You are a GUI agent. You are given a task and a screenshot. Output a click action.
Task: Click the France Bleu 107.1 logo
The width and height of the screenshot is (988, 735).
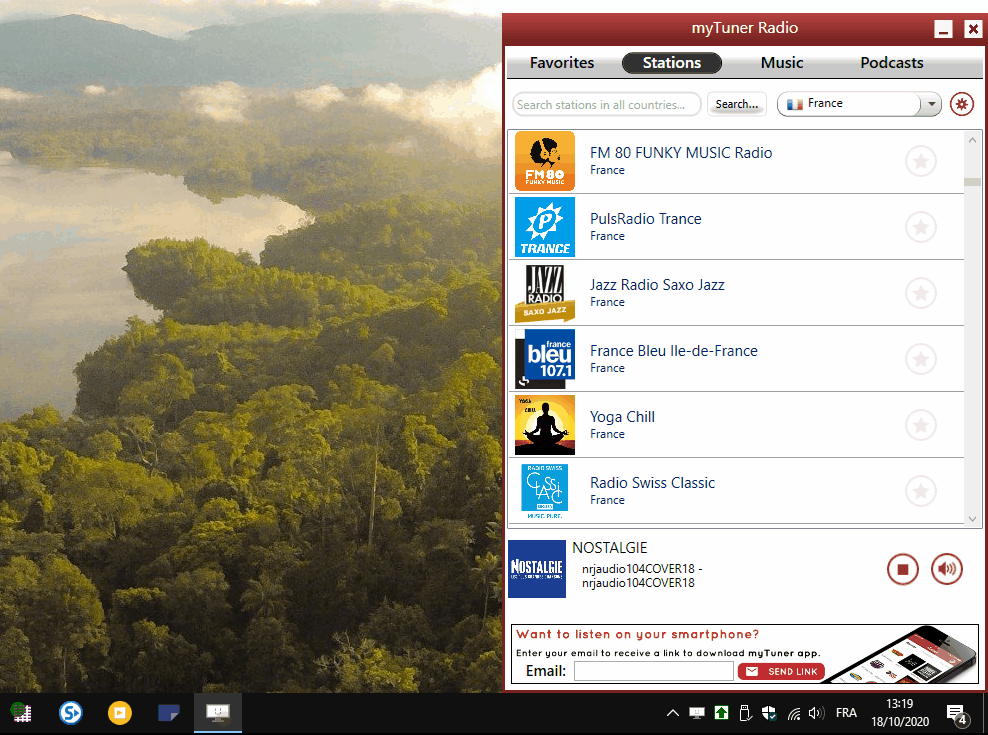[544, 359]
